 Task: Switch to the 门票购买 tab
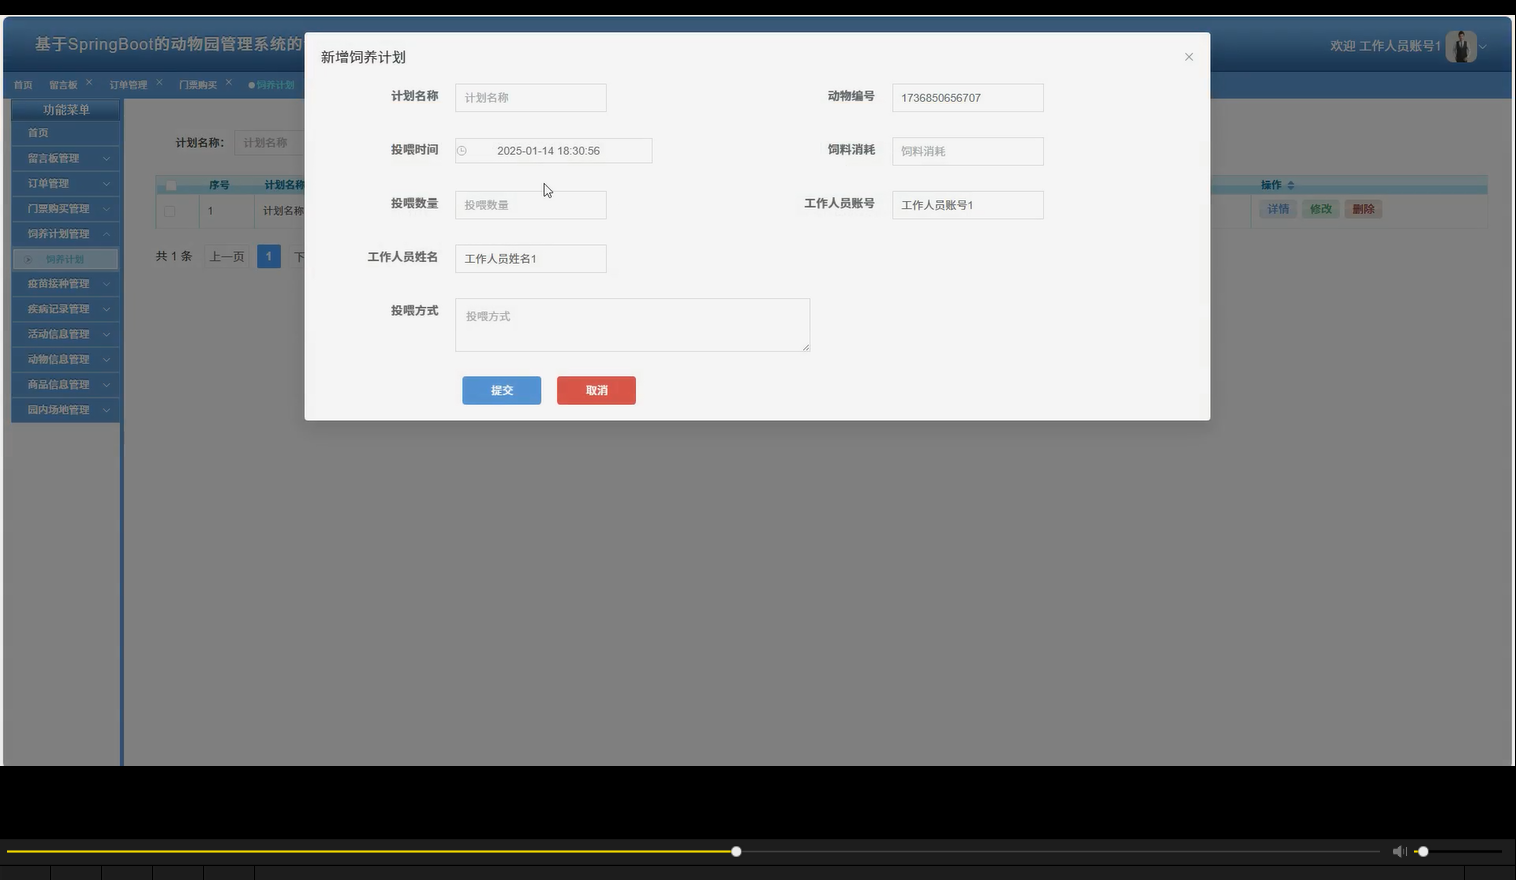198,85
